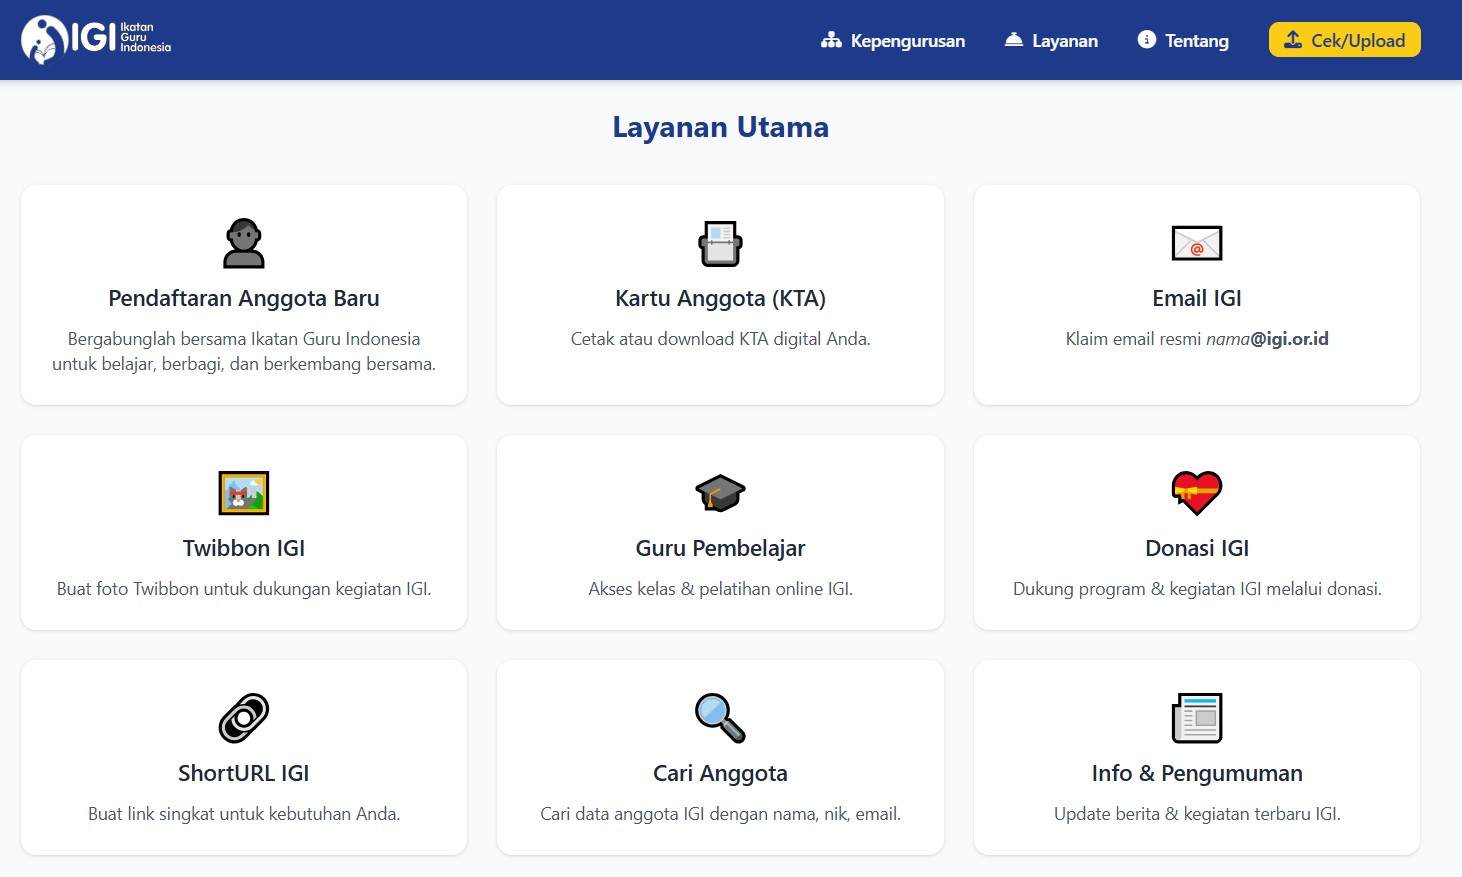Open the Donasi IGI heading link
Screen dimensions: 1462x877
(1196, 548)
